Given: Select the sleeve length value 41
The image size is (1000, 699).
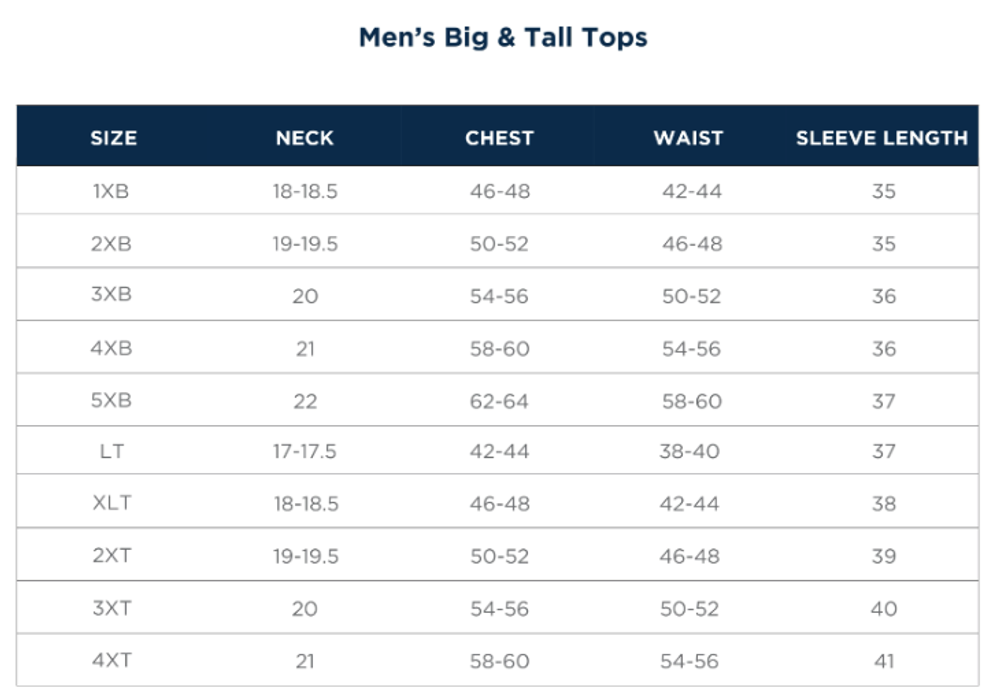Looking at the screenshot, I should click(883, 660).
